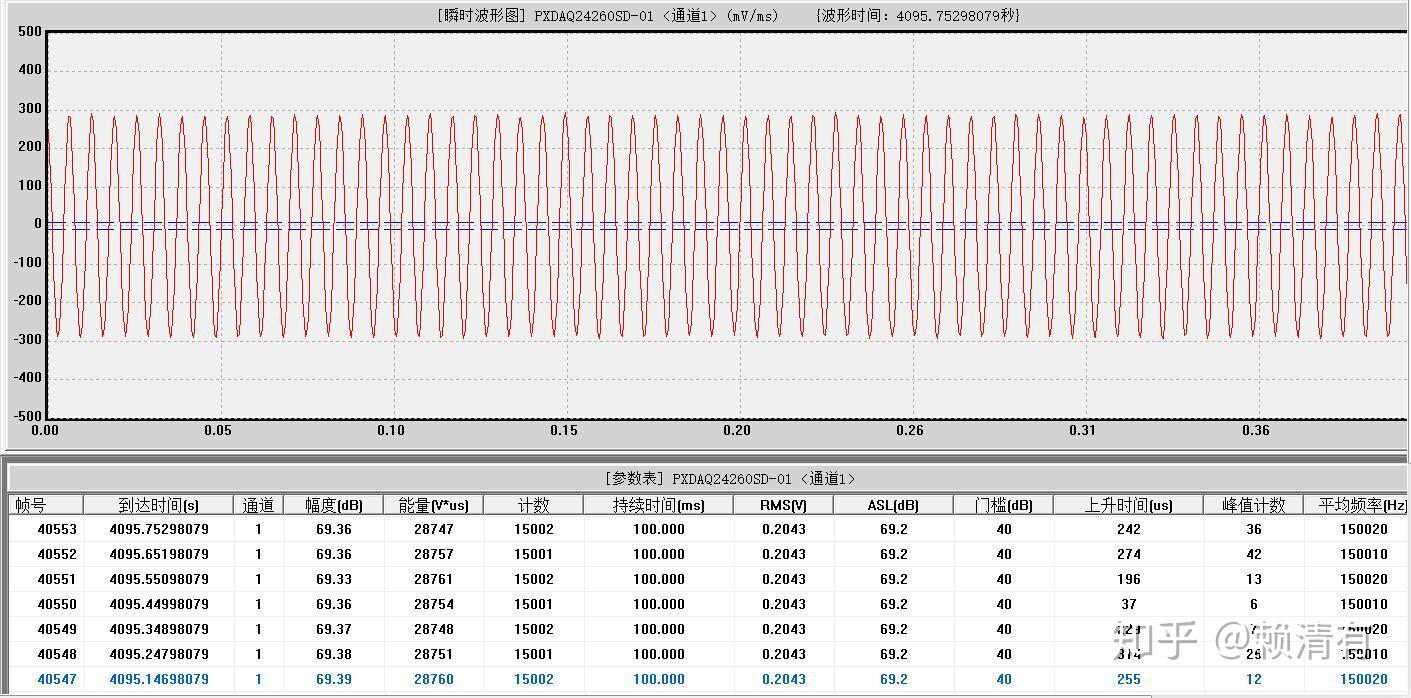Select table row with frame 40553
Image resolution: width=1411 pixels, height=698 pixels.
[x=709, y=529]
